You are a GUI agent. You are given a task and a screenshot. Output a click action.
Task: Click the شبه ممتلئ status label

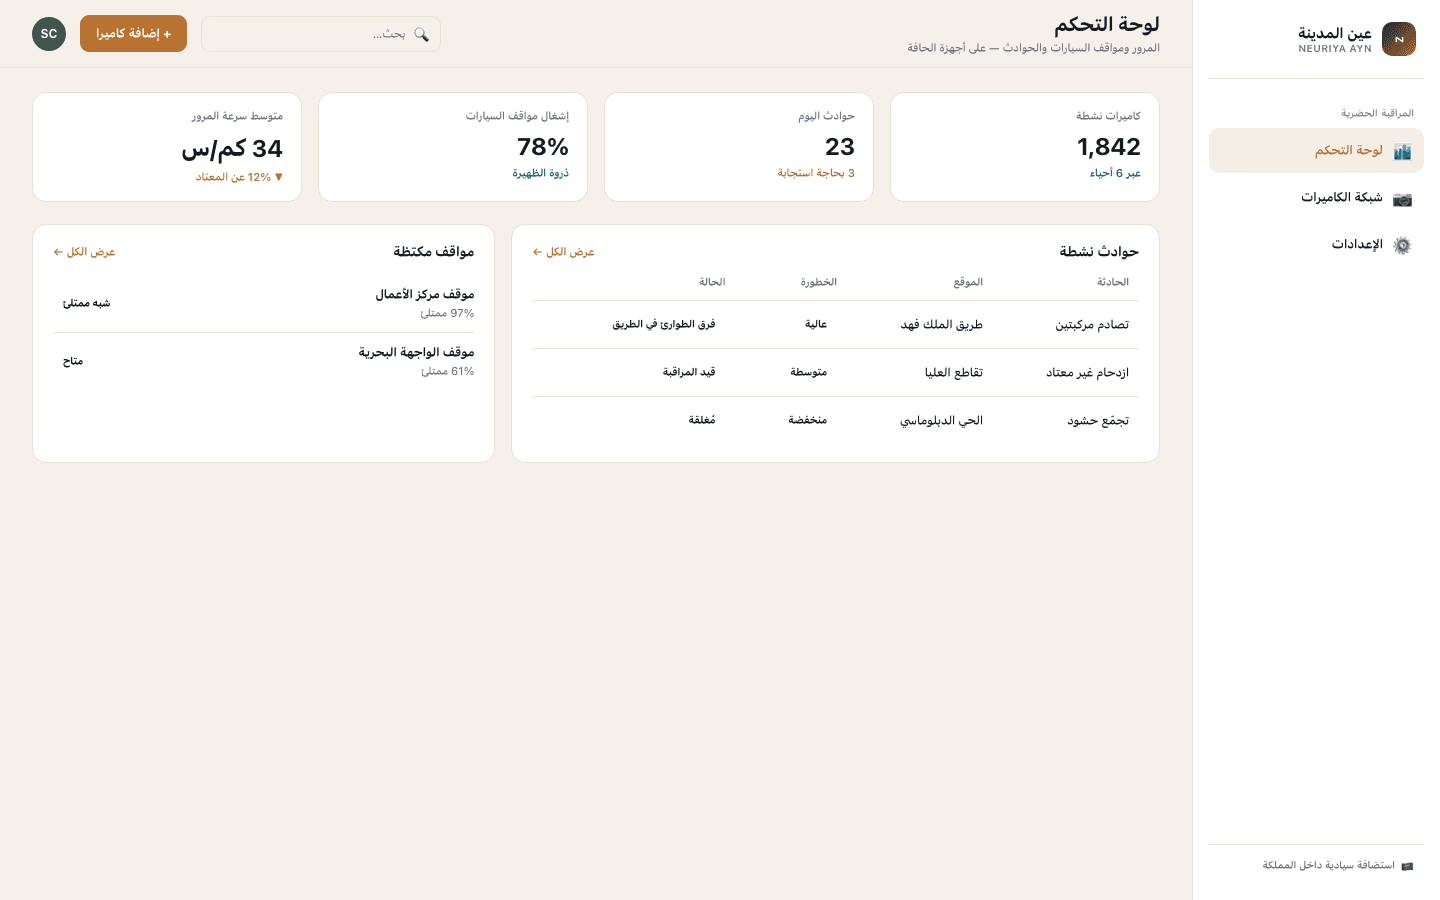click(87, 303)
